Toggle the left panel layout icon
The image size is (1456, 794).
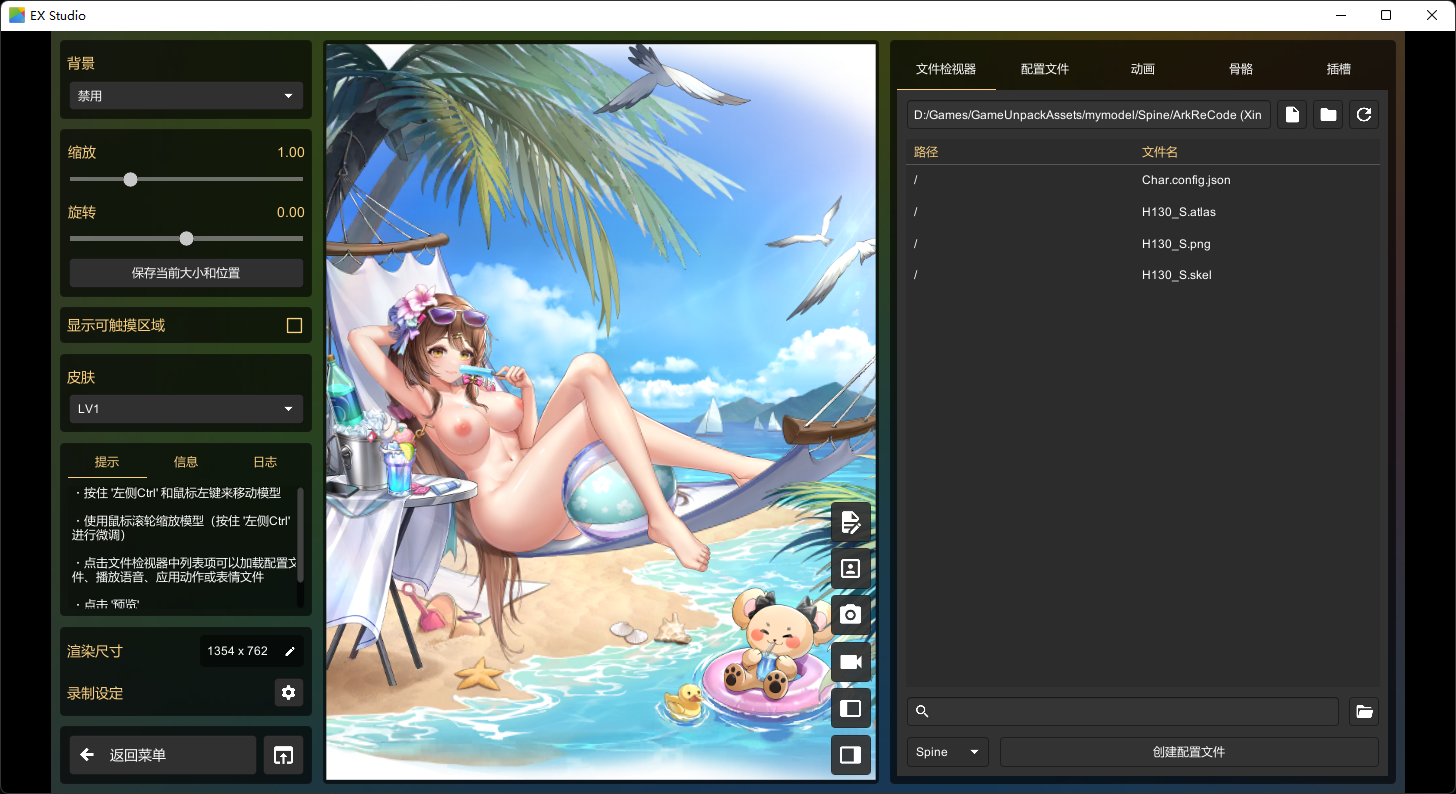click(851, 708)
